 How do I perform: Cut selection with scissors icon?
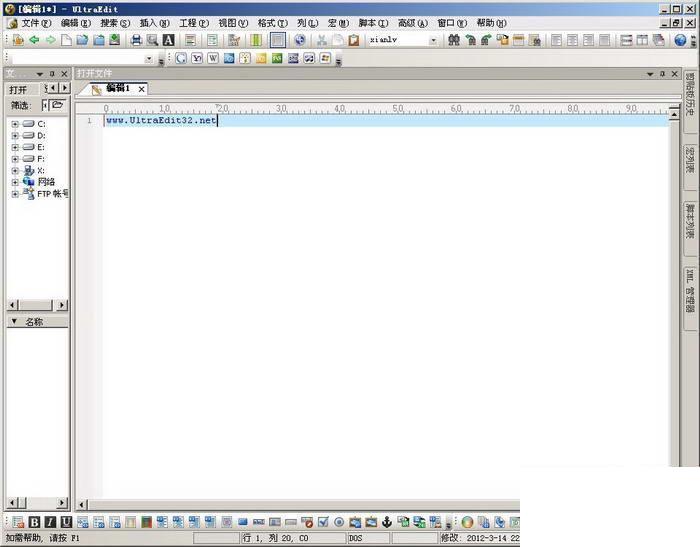click(321, 40)
